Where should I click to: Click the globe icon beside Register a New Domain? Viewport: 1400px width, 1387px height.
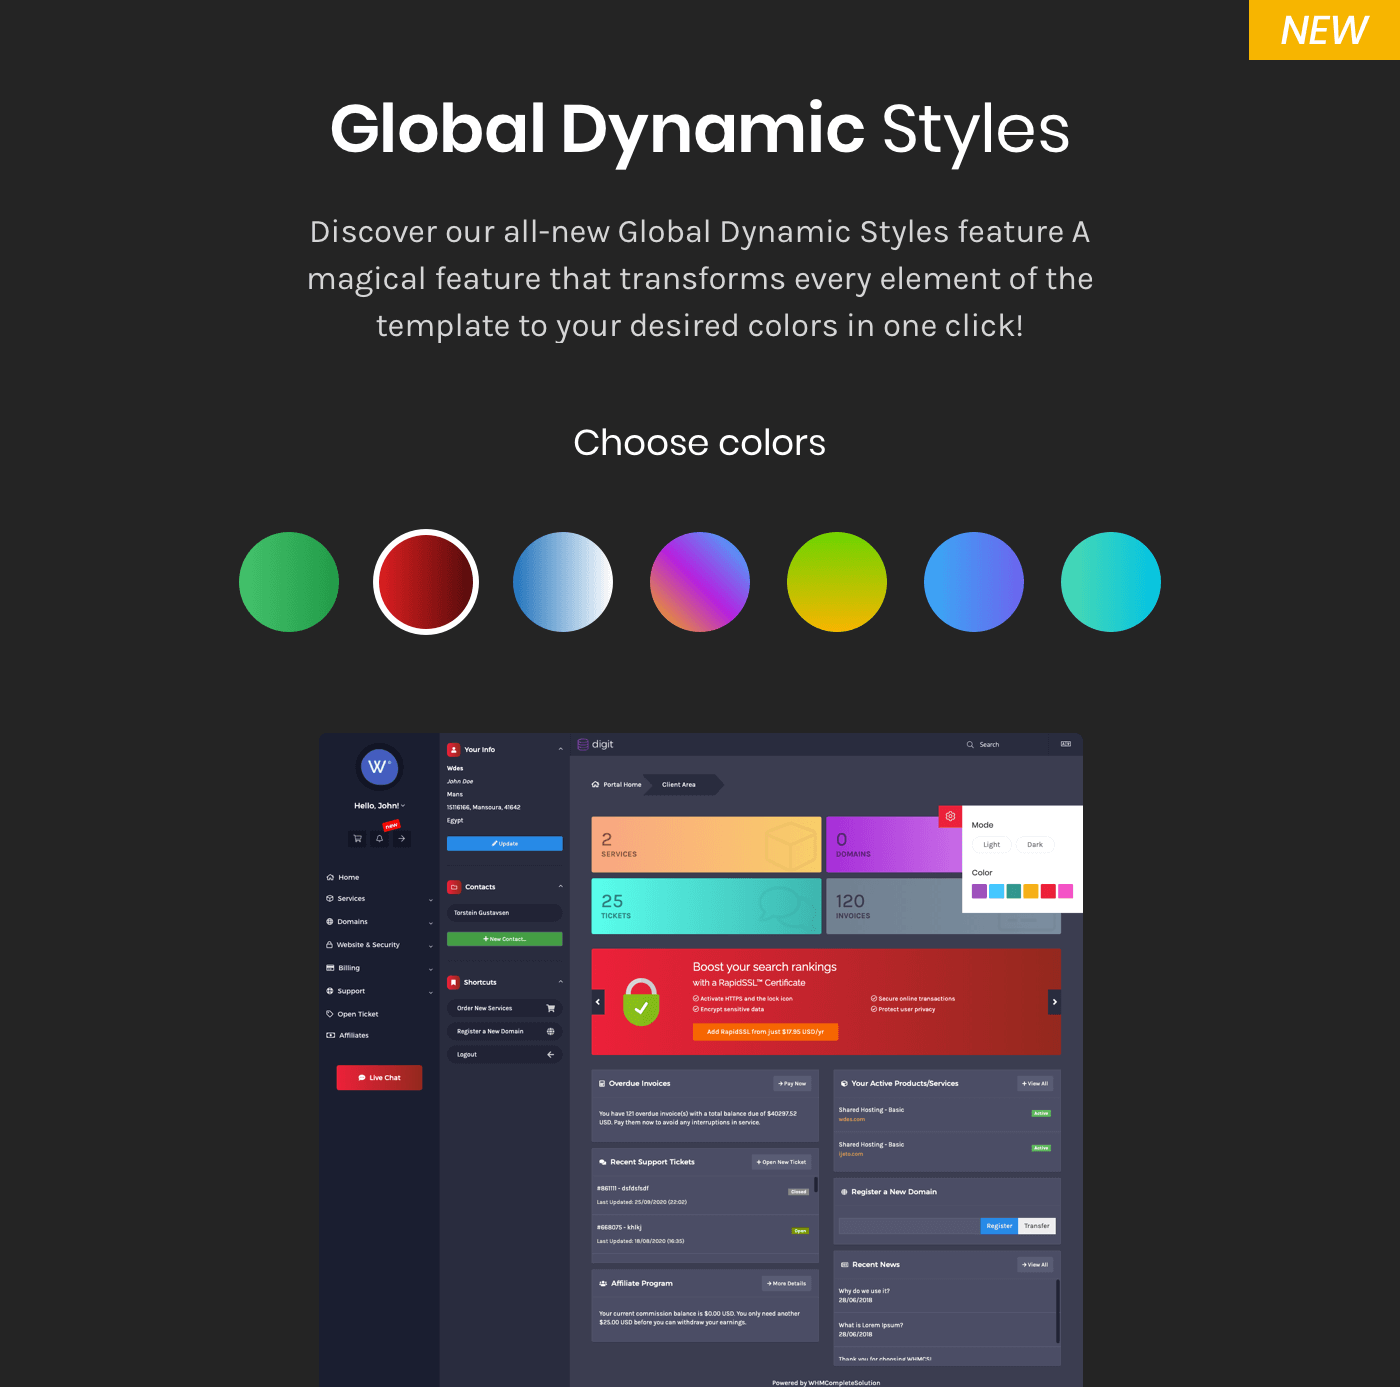(550, 1031)
